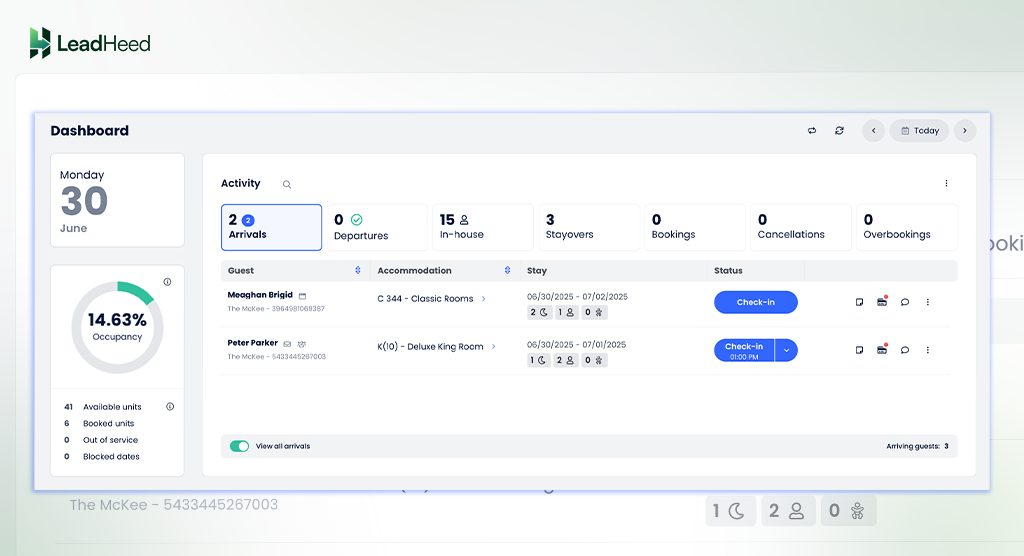Image resolution: width=1024 pixels, height=556 pixels.
Task: Check in Meaghan Brigid
Action: (x=756, y=302)
